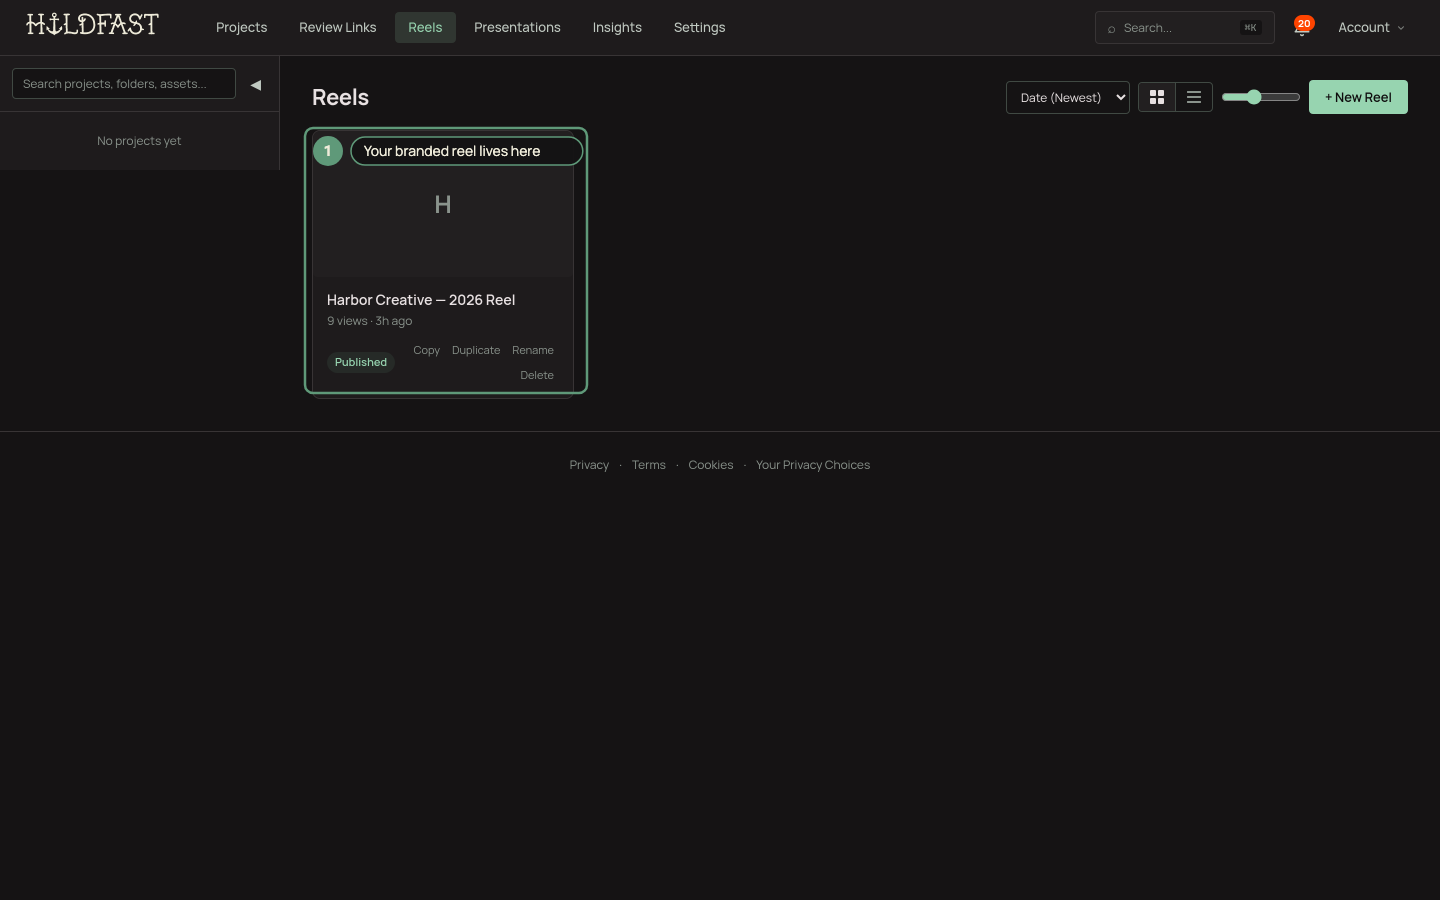This screenshot has width=1440, height=900.
Task: Switch to list view
Action: point(1194,97)
